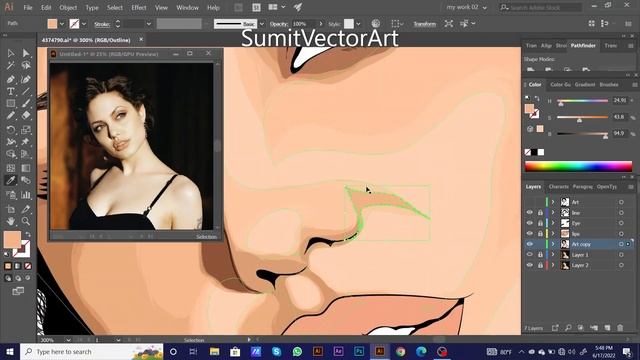This screenshot has height=360, width=640.
Task: Click the Recolor Artwork icon in control bar
Action: point(376,24)
